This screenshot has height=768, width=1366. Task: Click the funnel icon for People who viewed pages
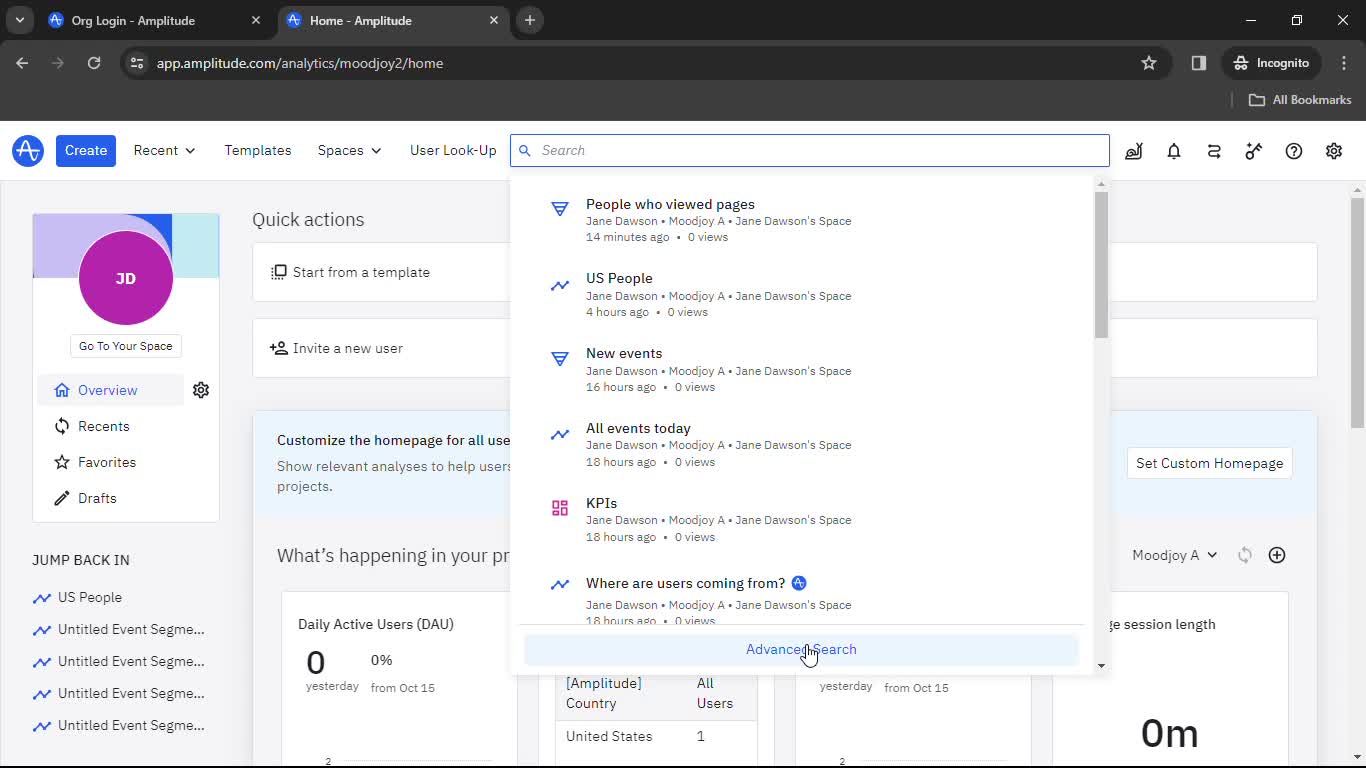[560, 209]
